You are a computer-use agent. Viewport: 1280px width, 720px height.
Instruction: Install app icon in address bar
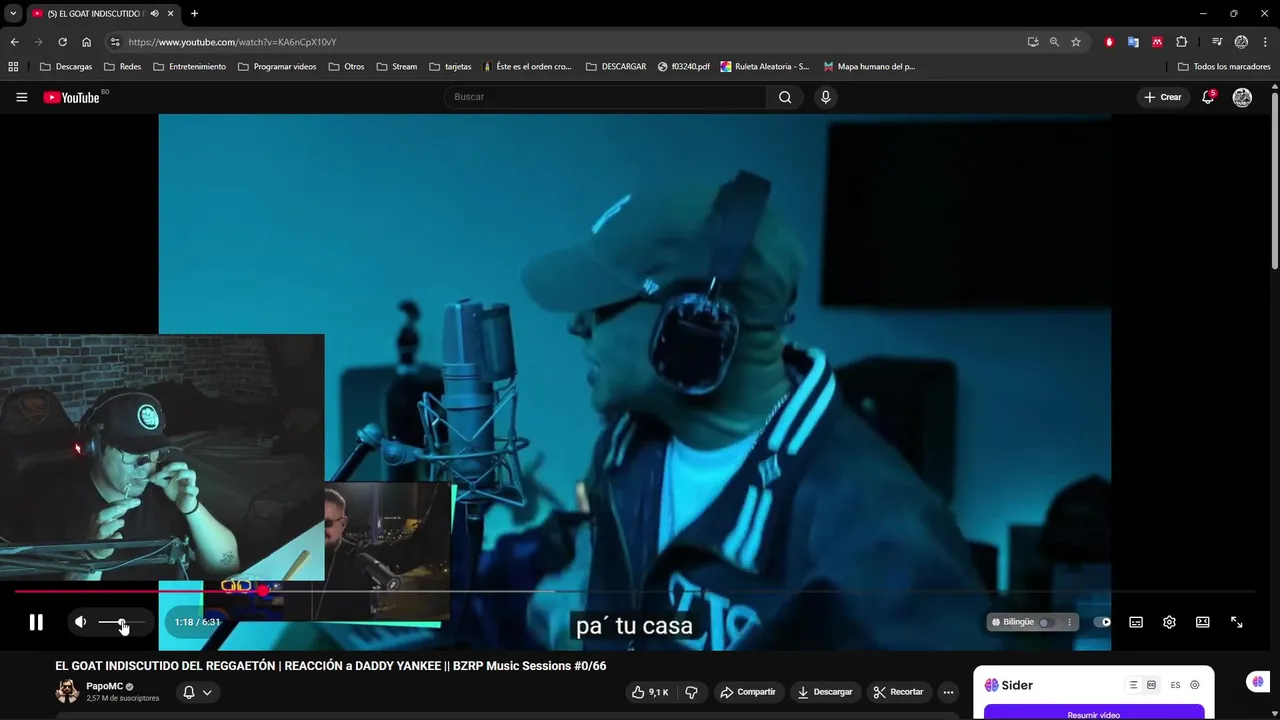[1033, 42]
